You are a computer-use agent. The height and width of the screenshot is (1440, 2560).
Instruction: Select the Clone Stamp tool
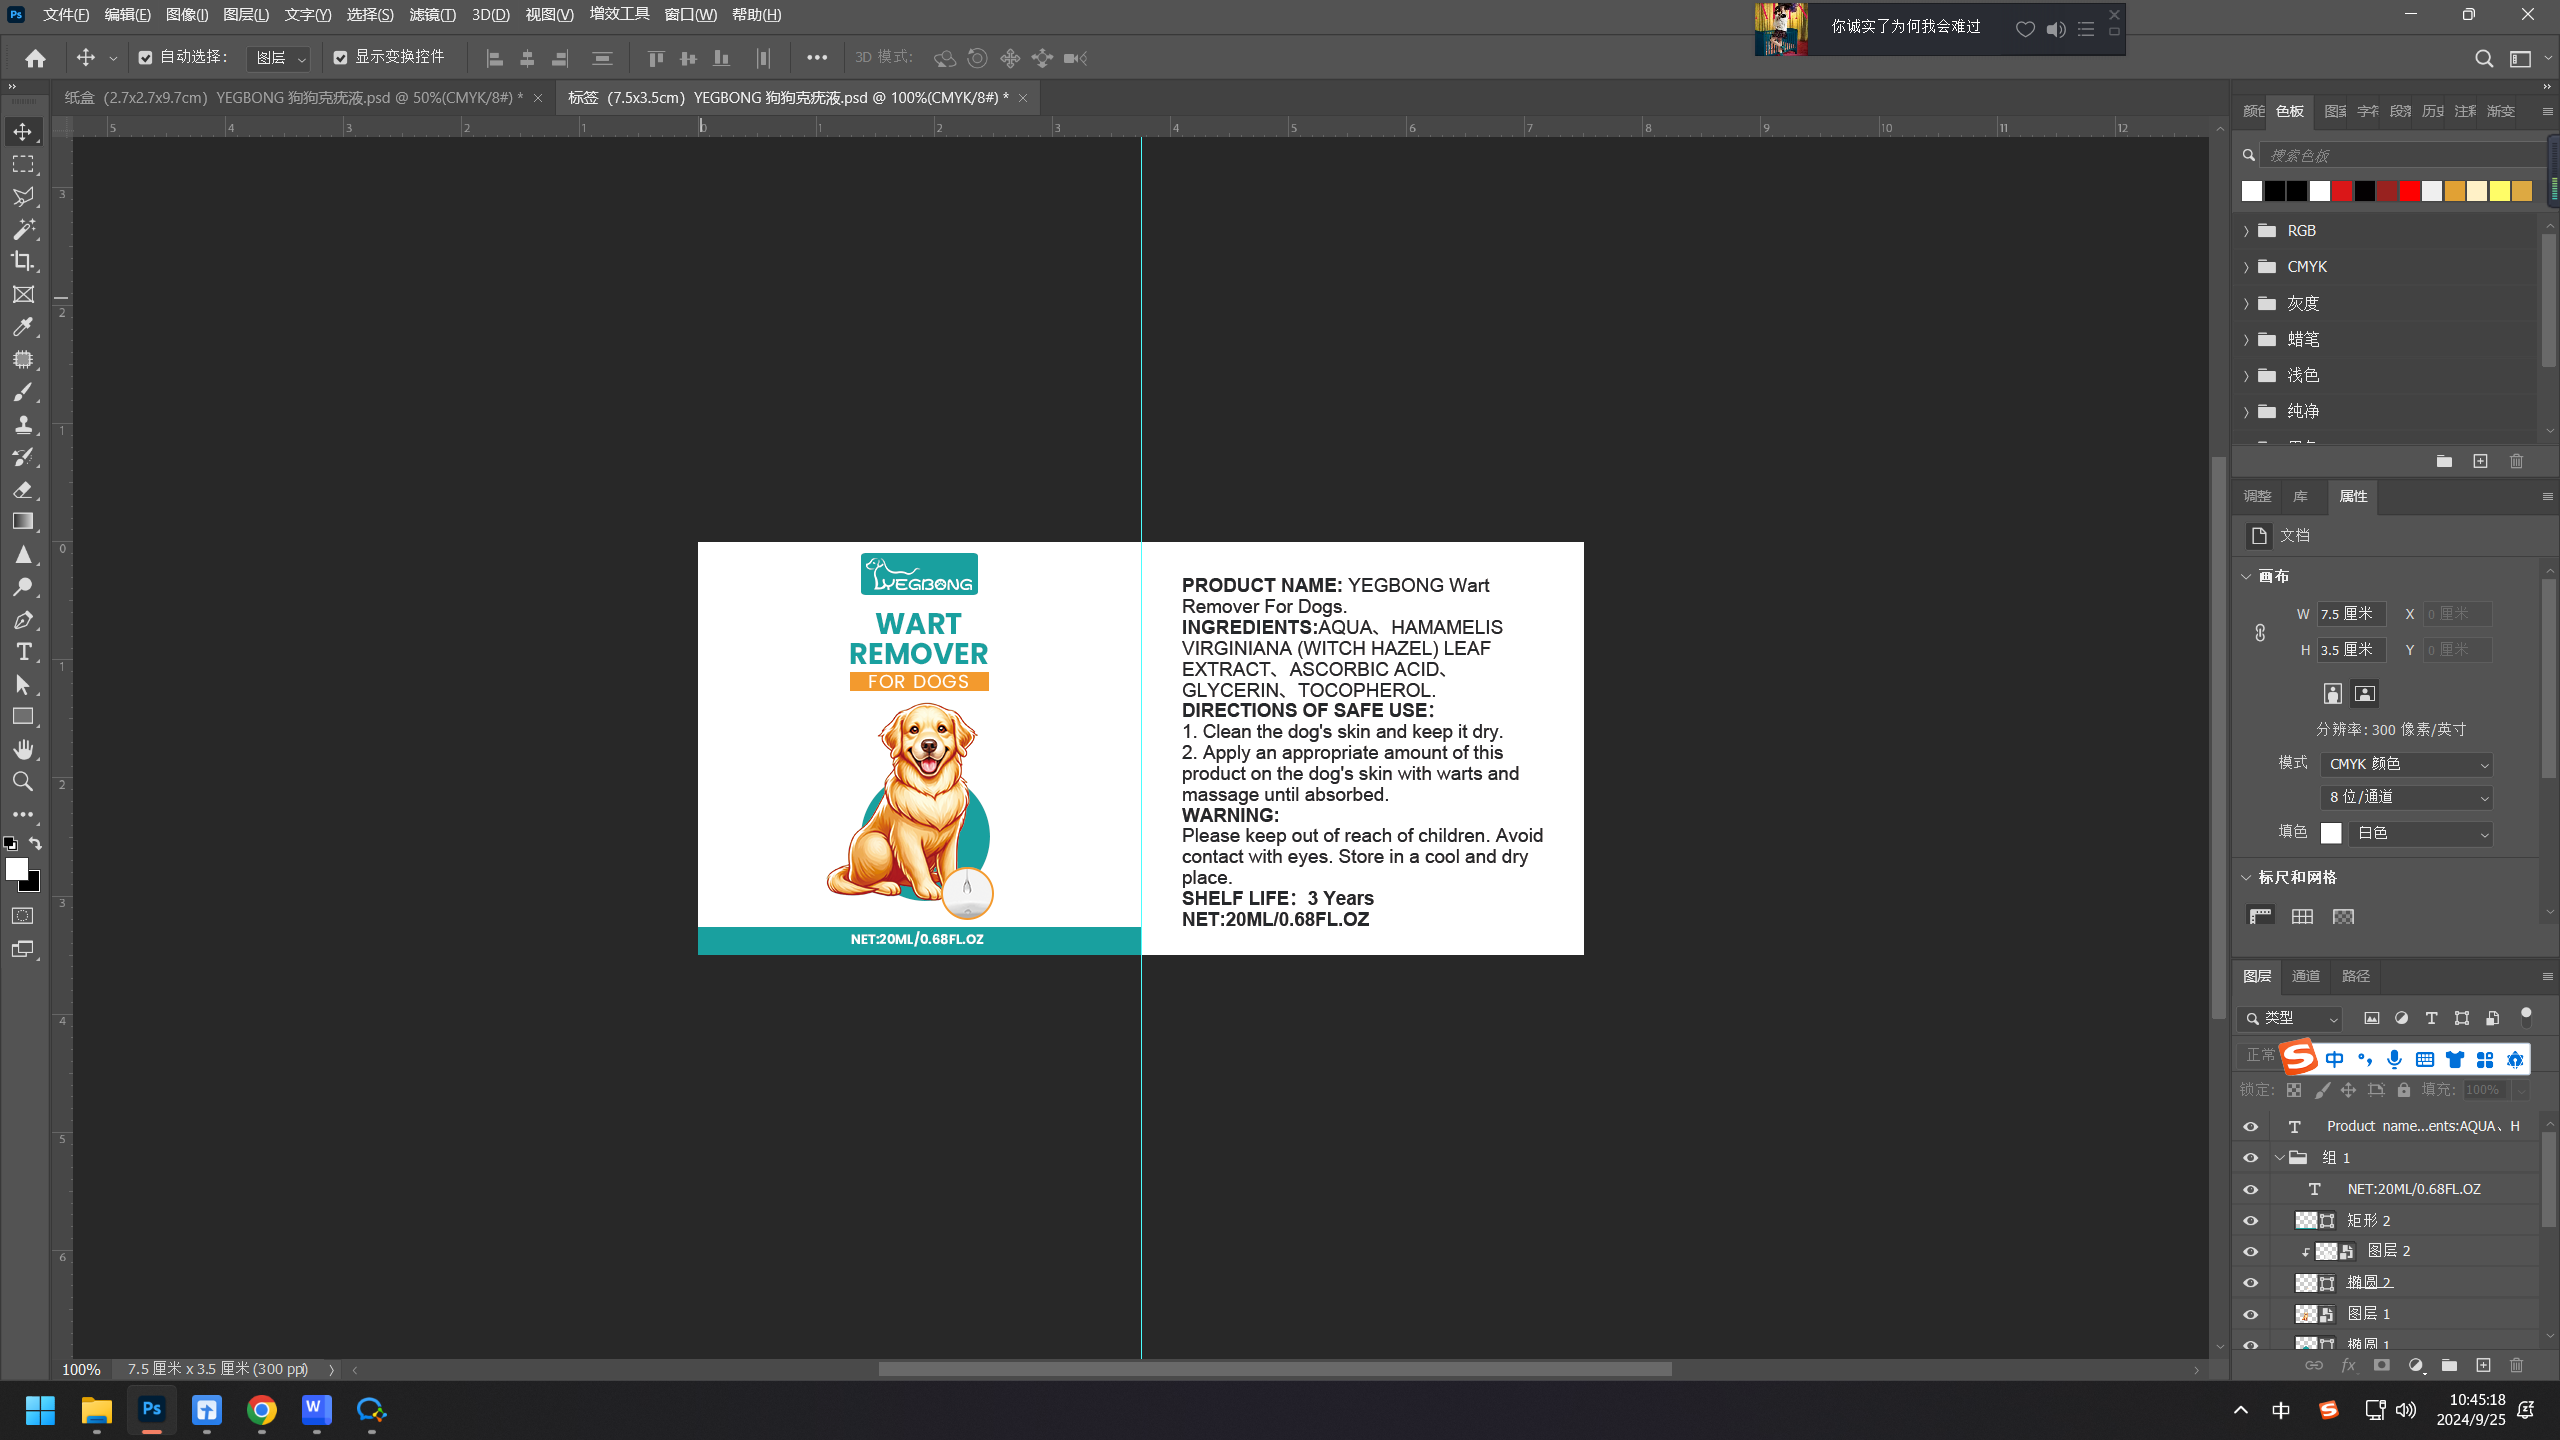click(22, 424)
